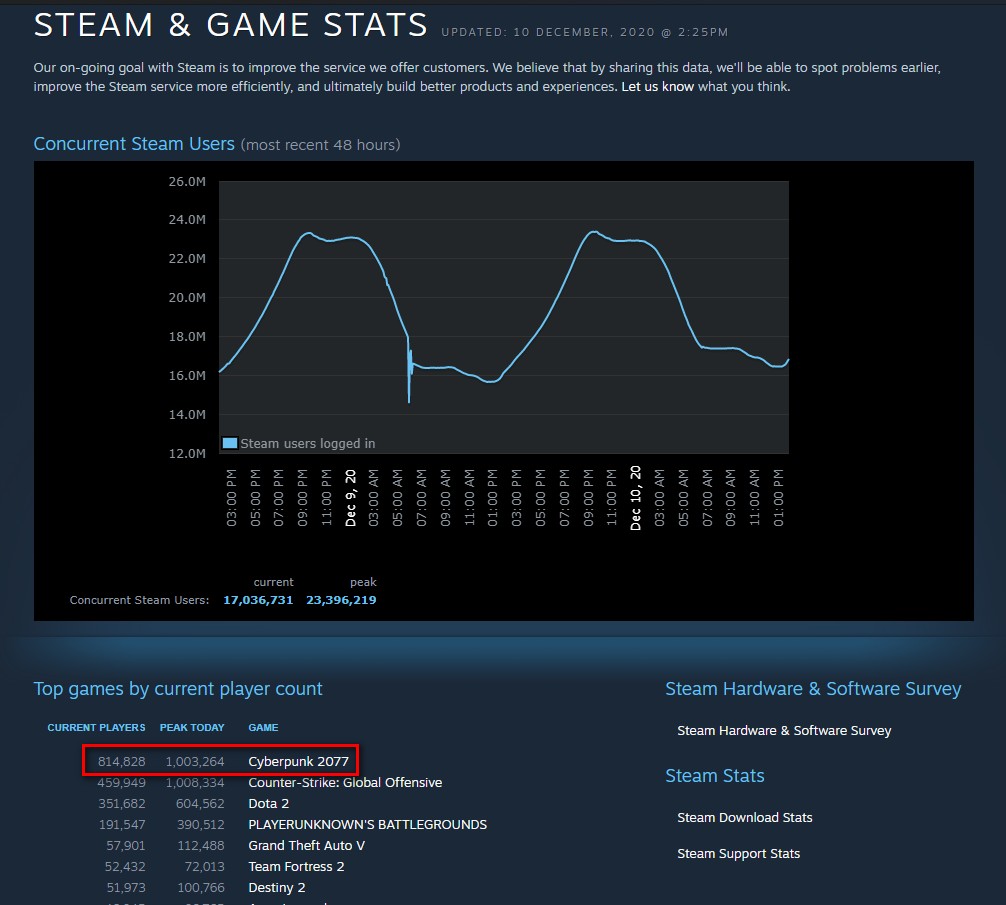
Task: Click Dota 2 current players 351,682
Action: (122, 804)
